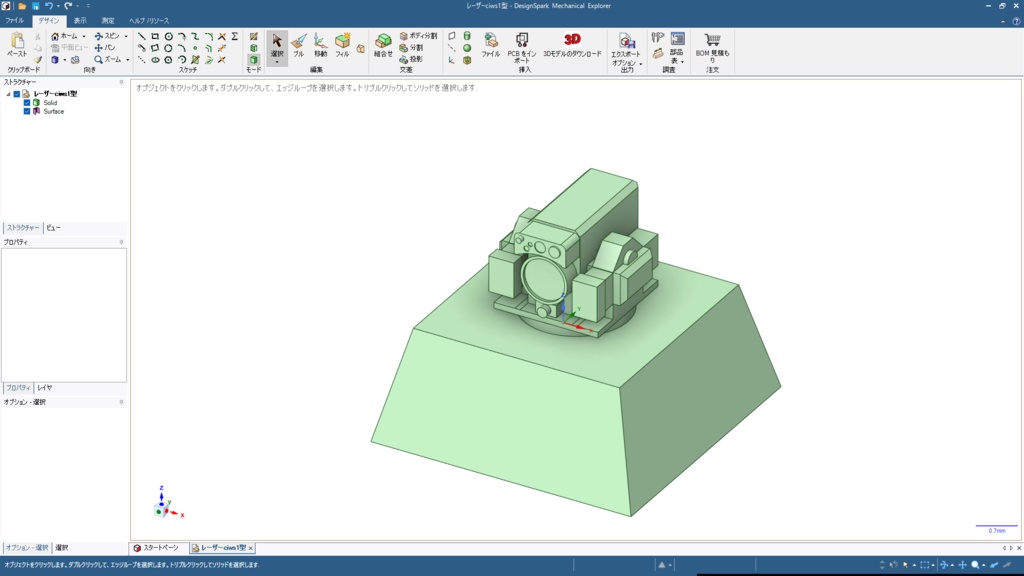1024x576 pixels.
Task: Switch to Sketch mode icon
Action: [253, 36]
